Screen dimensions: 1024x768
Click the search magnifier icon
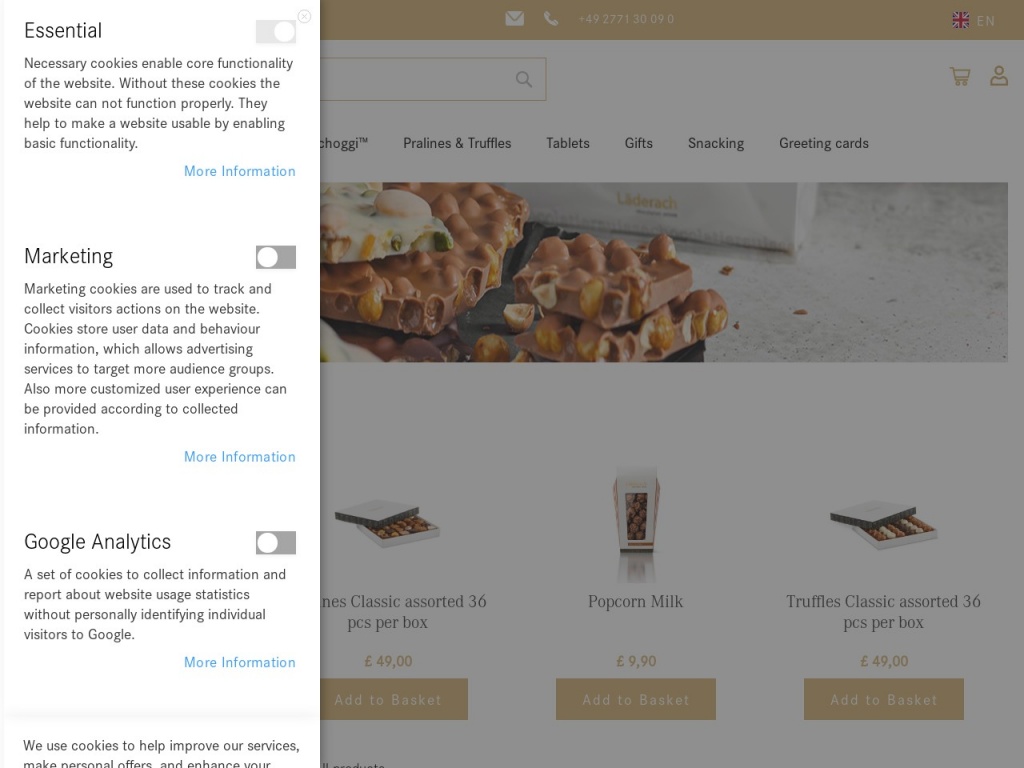pos(524,80)
